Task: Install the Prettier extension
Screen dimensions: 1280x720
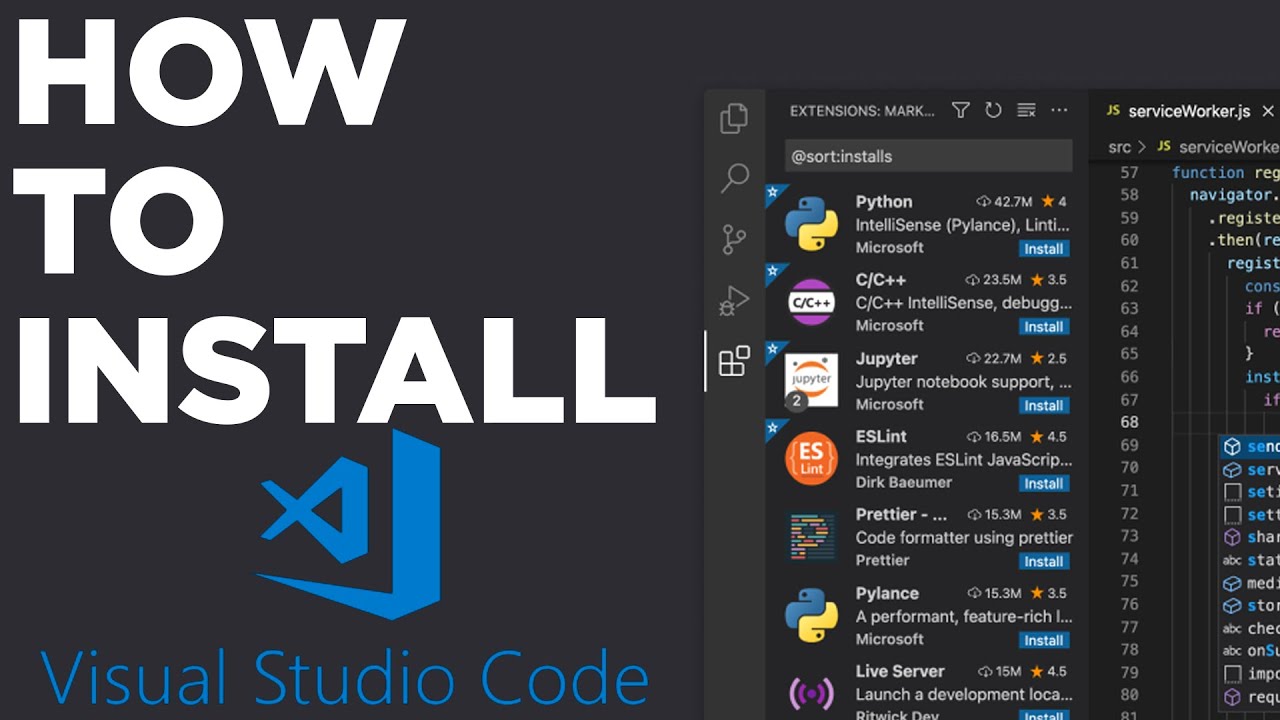Action: point(1044,561)
